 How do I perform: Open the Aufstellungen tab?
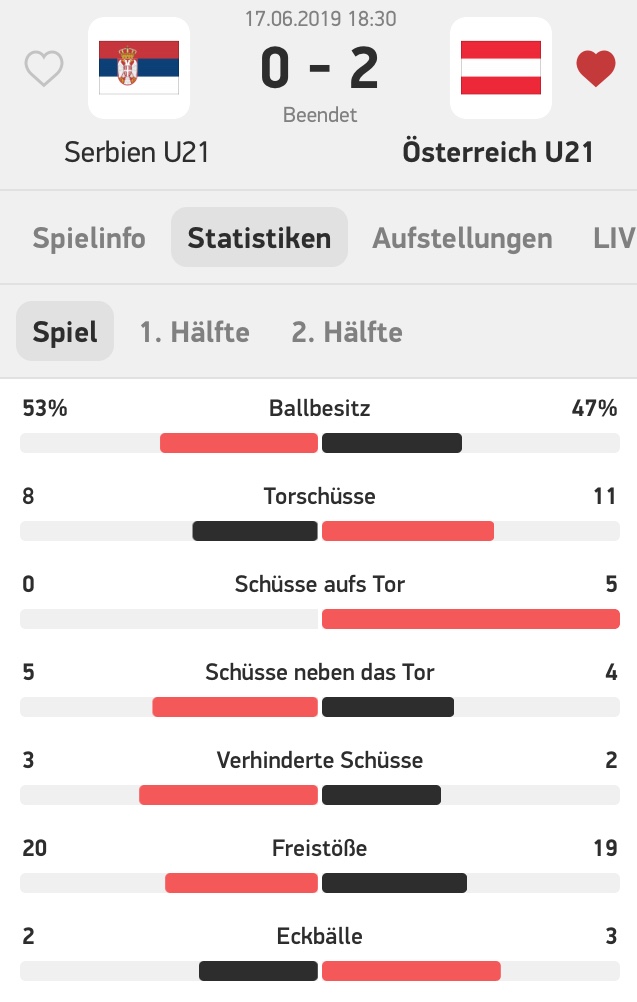[x=463, y=238]
